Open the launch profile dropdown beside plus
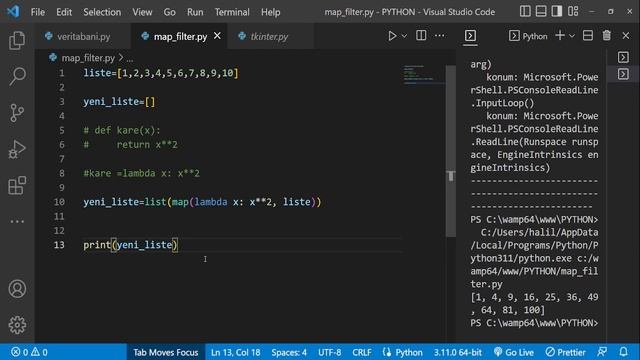Screen dimensions: 640x360 click(x=572, y=36)
